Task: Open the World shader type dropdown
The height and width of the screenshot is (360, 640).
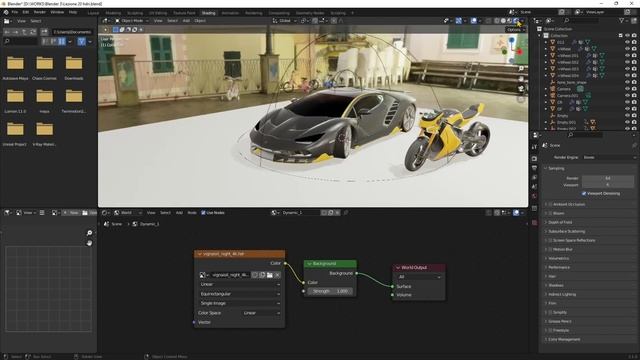Action: point(127,213)
